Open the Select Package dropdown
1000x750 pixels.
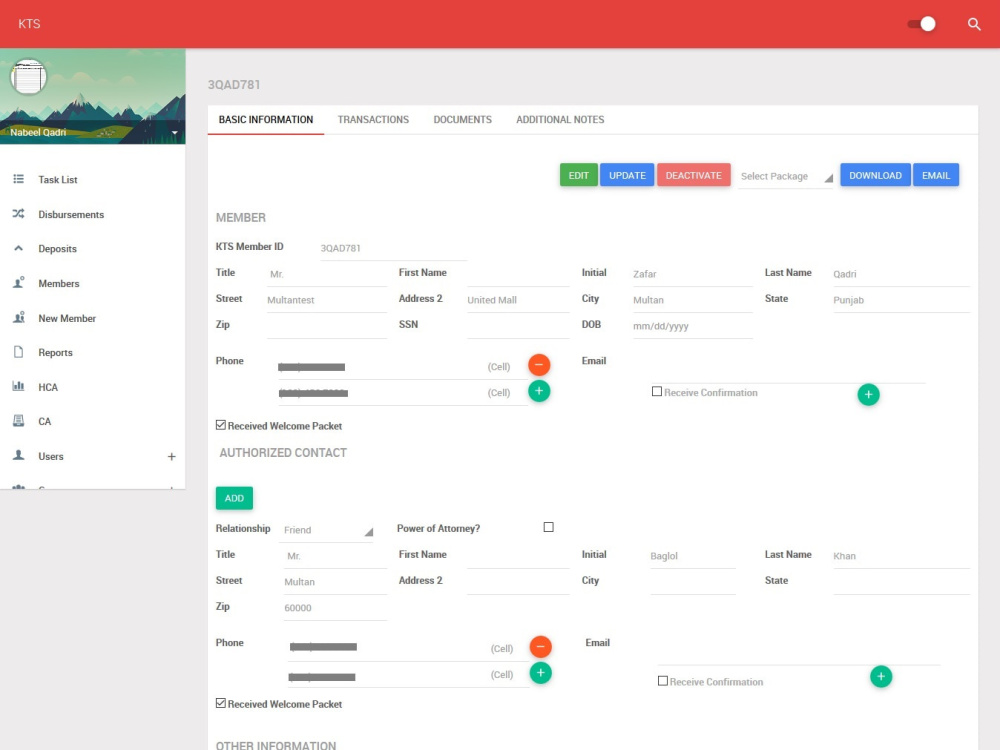tap(786, 177)
